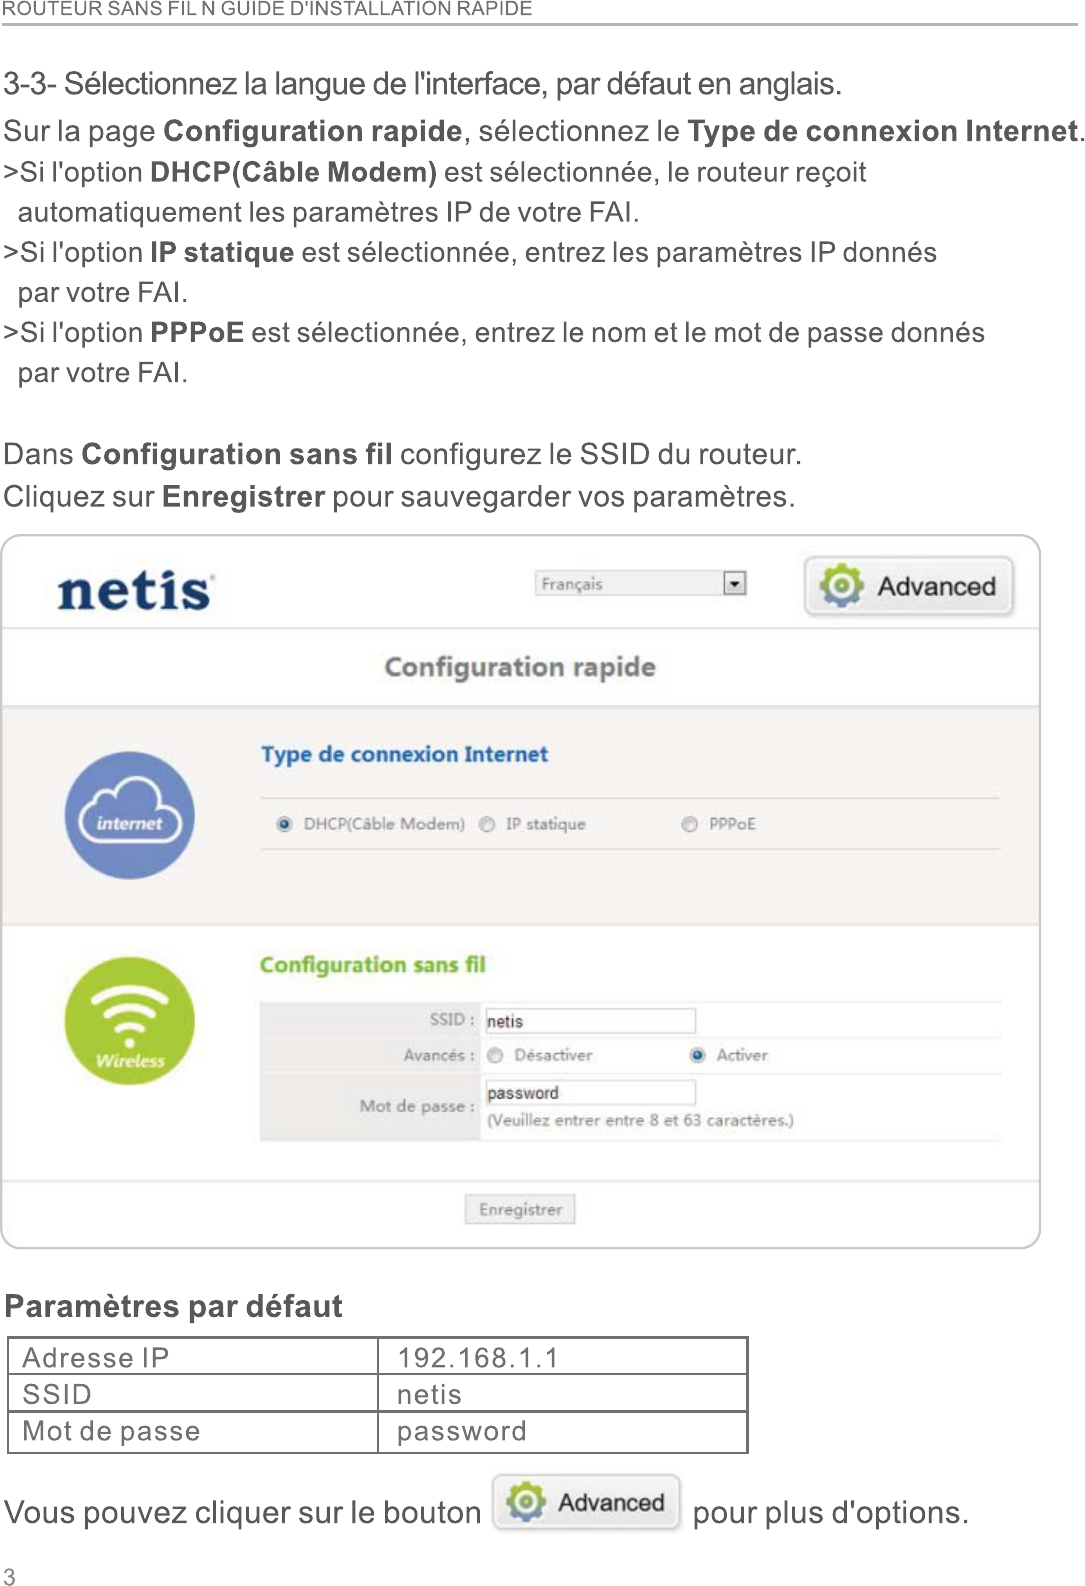The width and height of the screenshot is (1085, 1586).
Task: Click the gear icon on the top Advanced button
Action: [841, 585]
